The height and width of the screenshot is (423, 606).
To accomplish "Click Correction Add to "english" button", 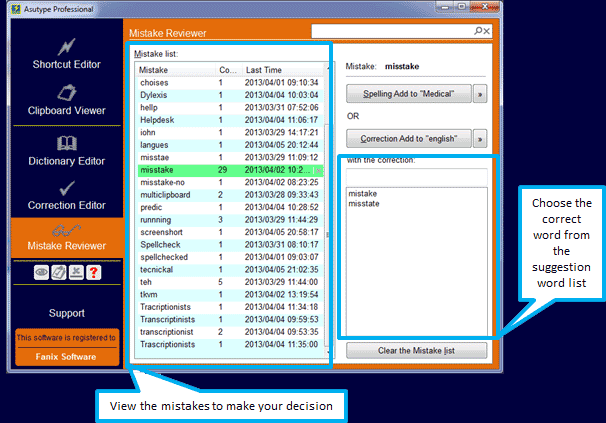I will click(408, 138).
